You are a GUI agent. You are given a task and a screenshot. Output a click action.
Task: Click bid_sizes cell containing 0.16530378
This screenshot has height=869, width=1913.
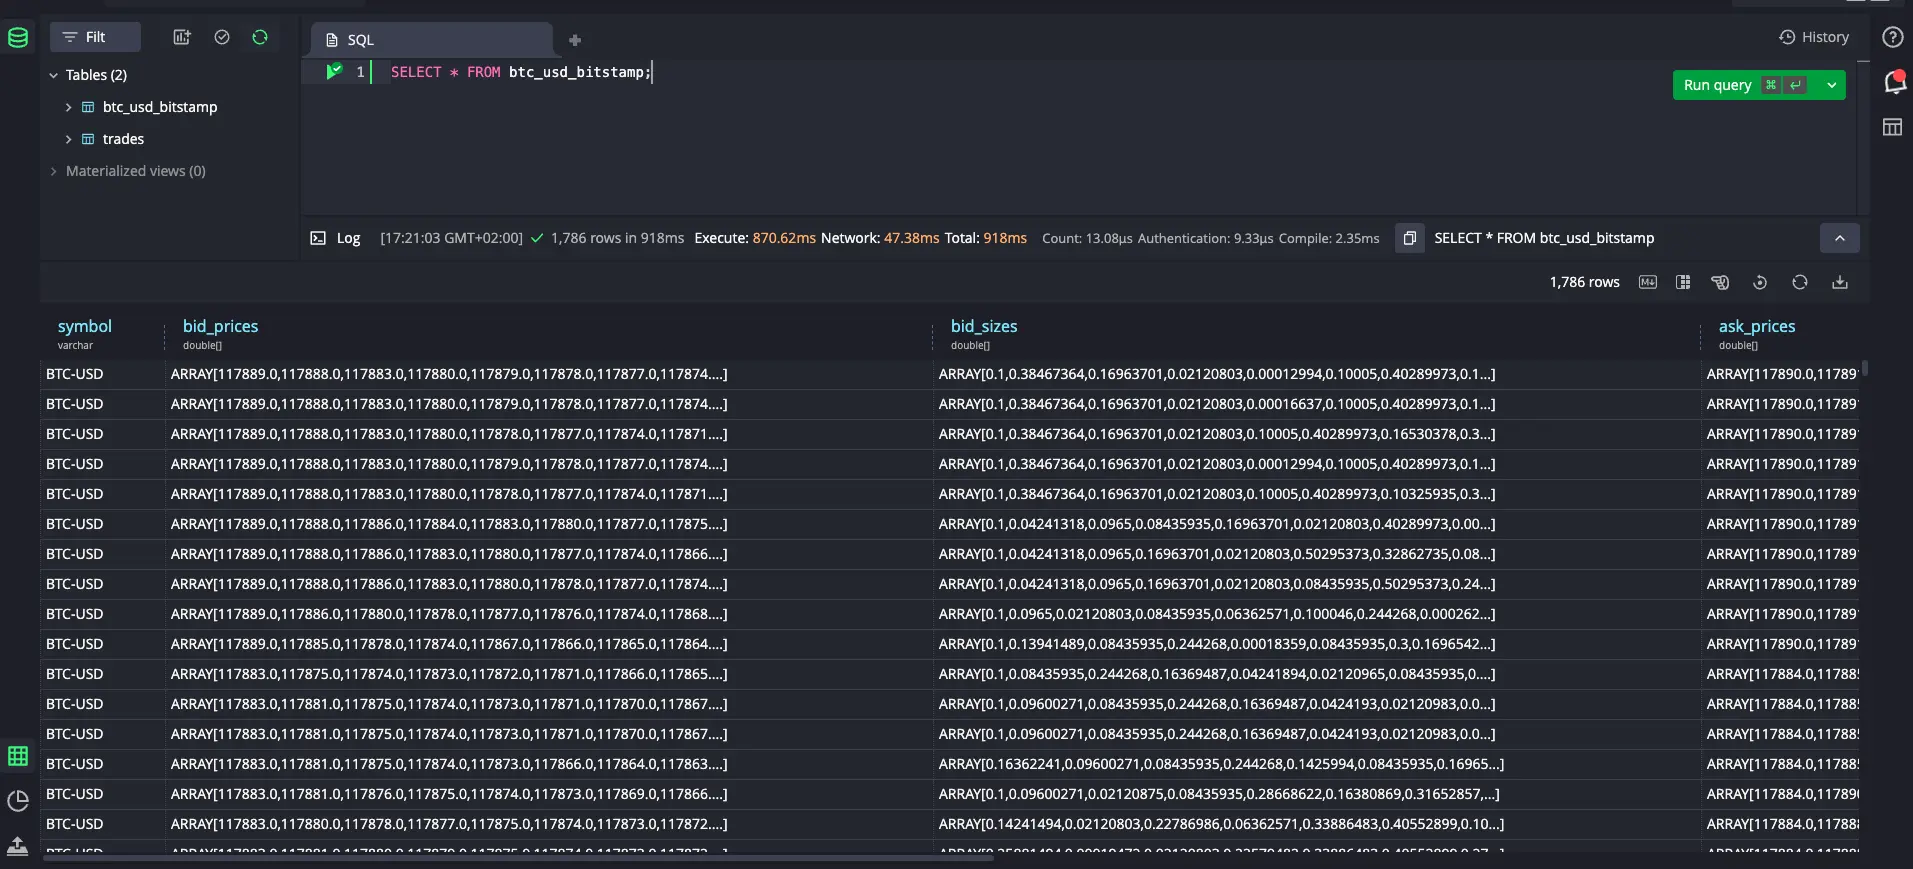click(1316, 434)
